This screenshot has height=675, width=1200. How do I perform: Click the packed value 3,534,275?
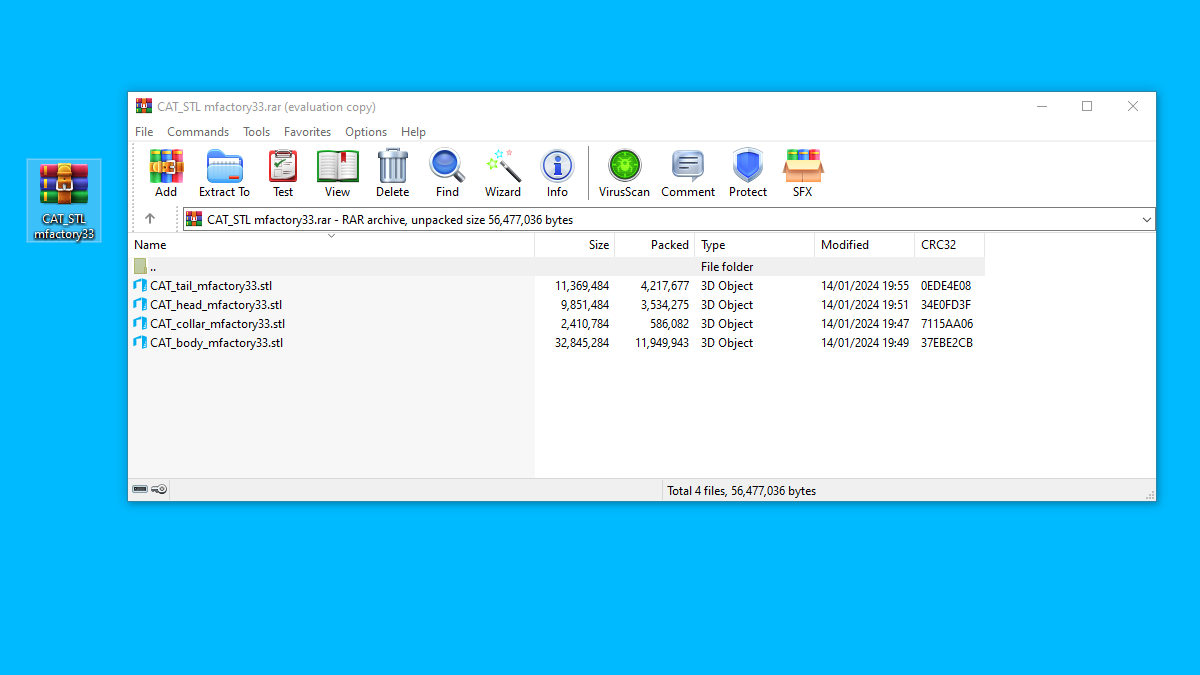point(665,305)
